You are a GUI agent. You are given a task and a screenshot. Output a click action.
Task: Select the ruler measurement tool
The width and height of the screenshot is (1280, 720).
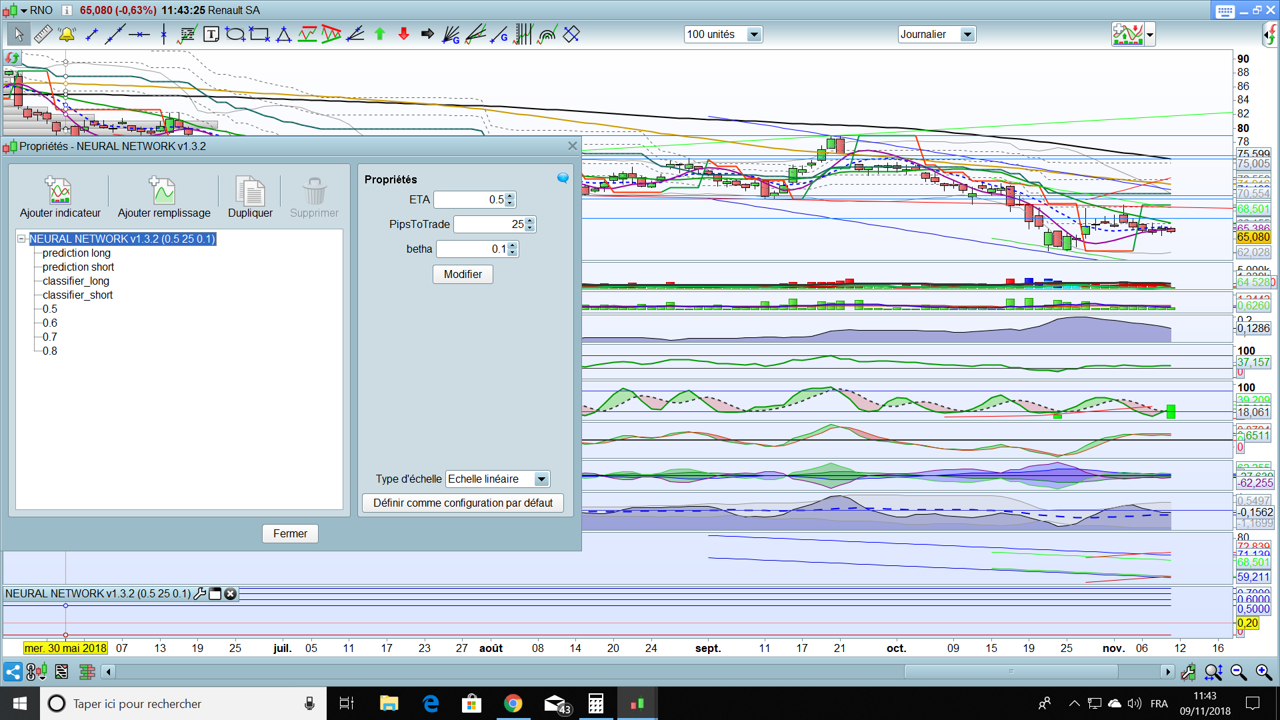(43, 34)
